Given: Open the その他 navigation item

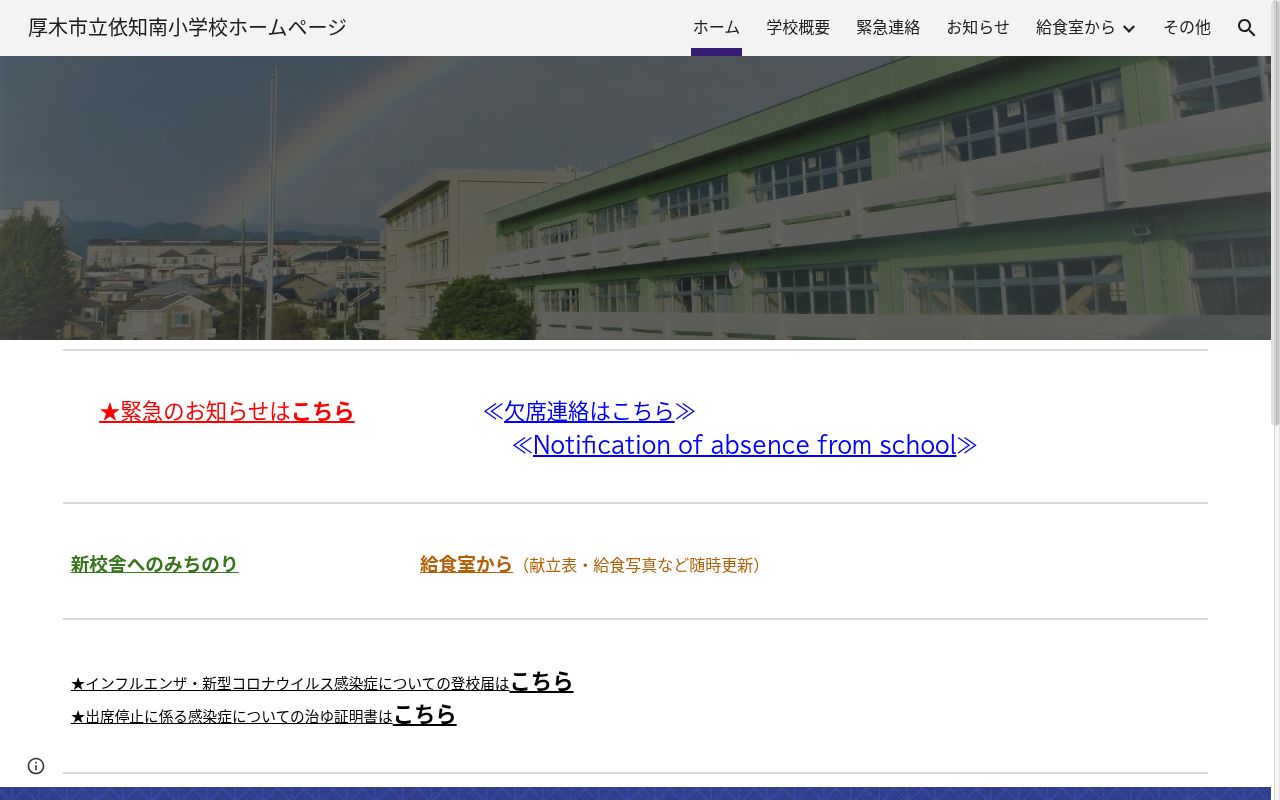Looking at the screenshot, I should coord(1186,28).
